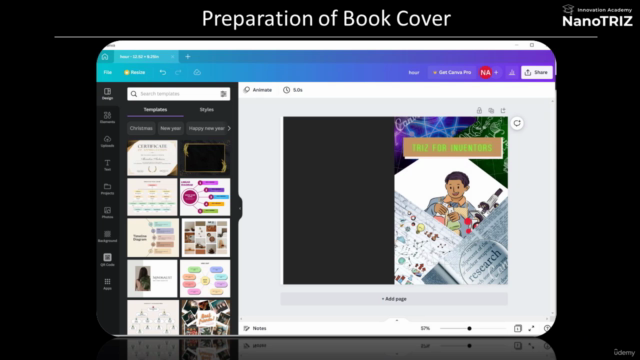This screenshot has height=360, width=640.
Task: Open the insights chart icon
Action: click(x=511, y=73)
